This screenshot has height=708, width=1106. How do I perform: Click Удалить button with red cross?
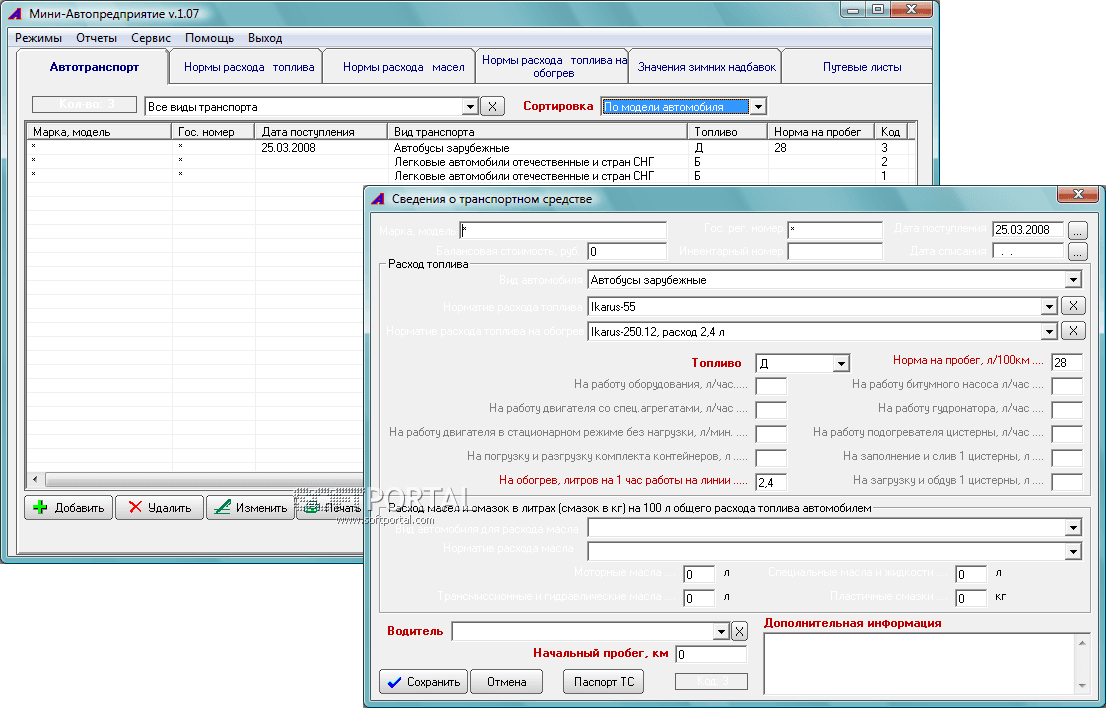(159, 508)
